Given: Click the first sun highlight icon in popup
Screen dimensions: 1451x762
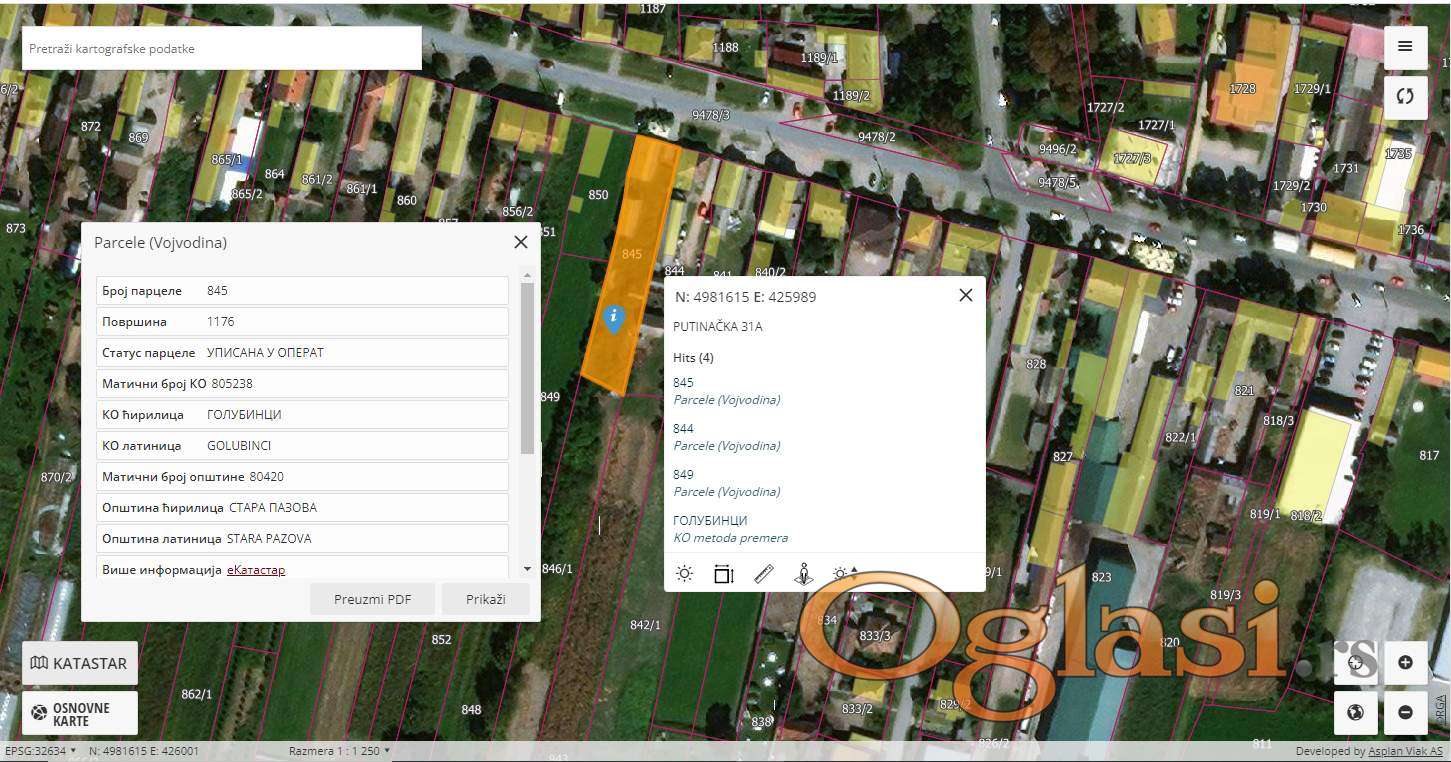Looking at the screenshot, I should click(x=684, y=574).
